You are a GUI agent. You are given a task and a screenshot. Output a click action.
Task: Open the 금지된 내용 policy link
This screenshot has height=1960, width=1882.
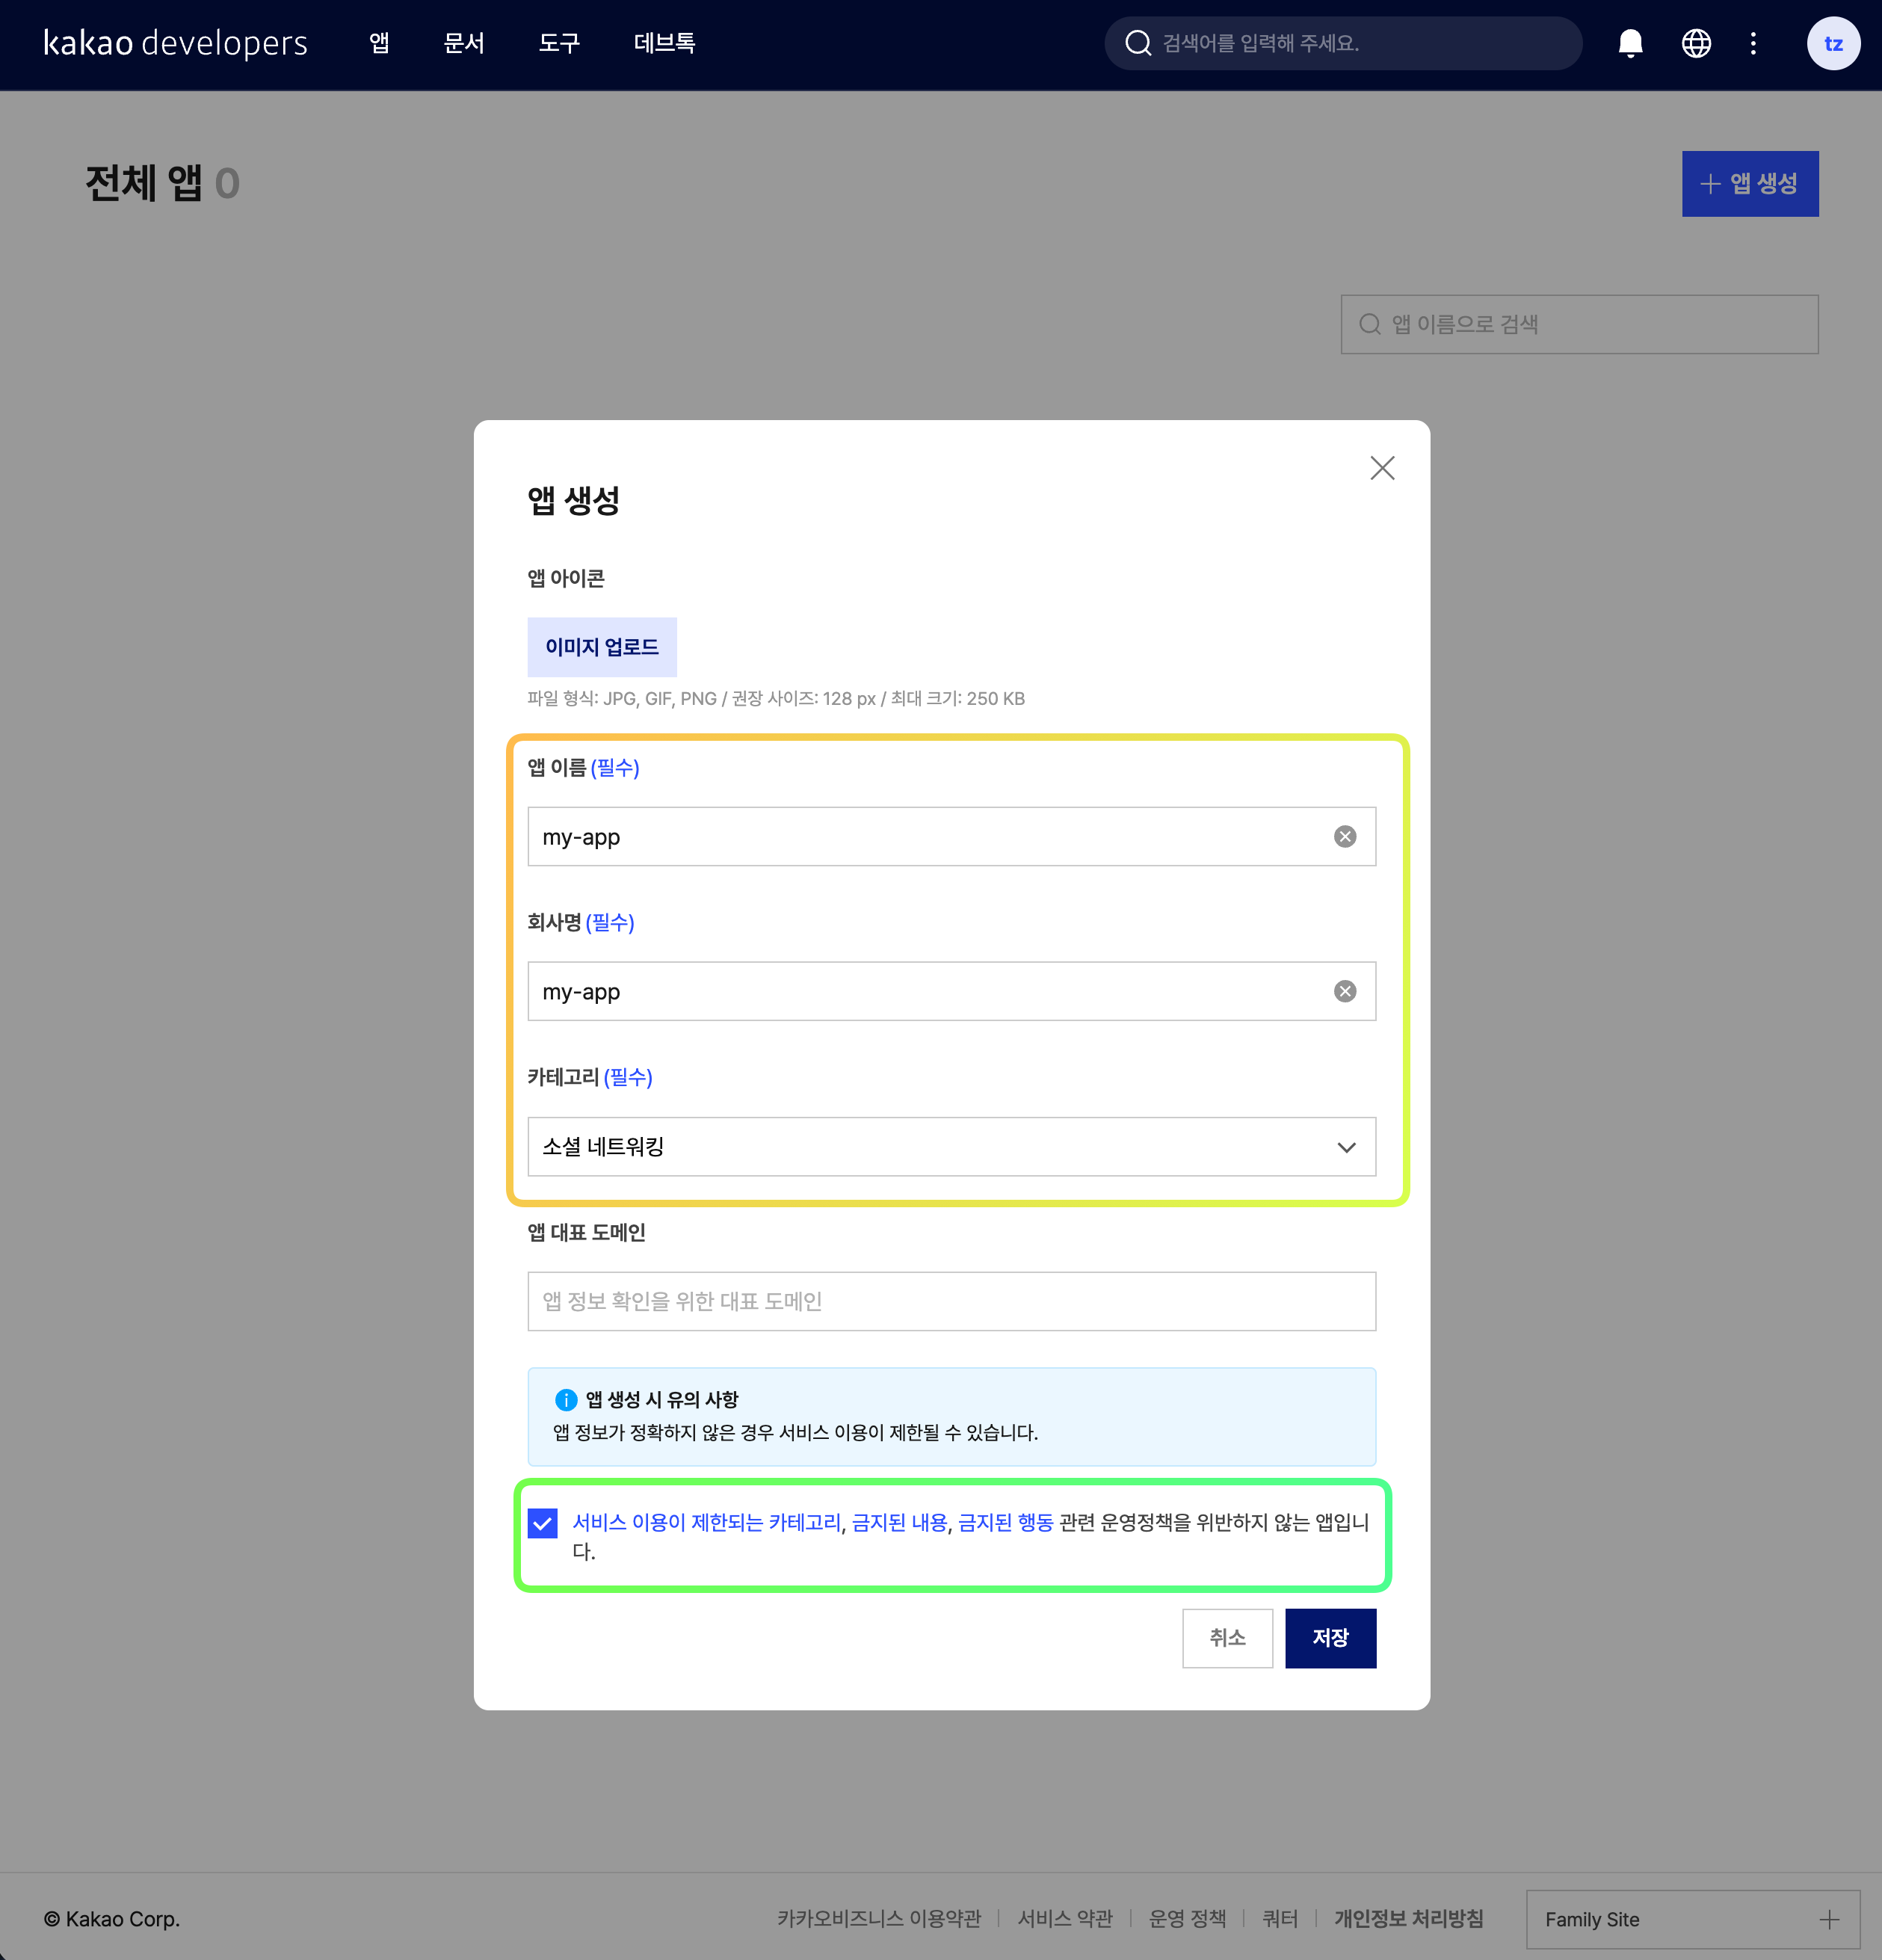point(899,1522)
